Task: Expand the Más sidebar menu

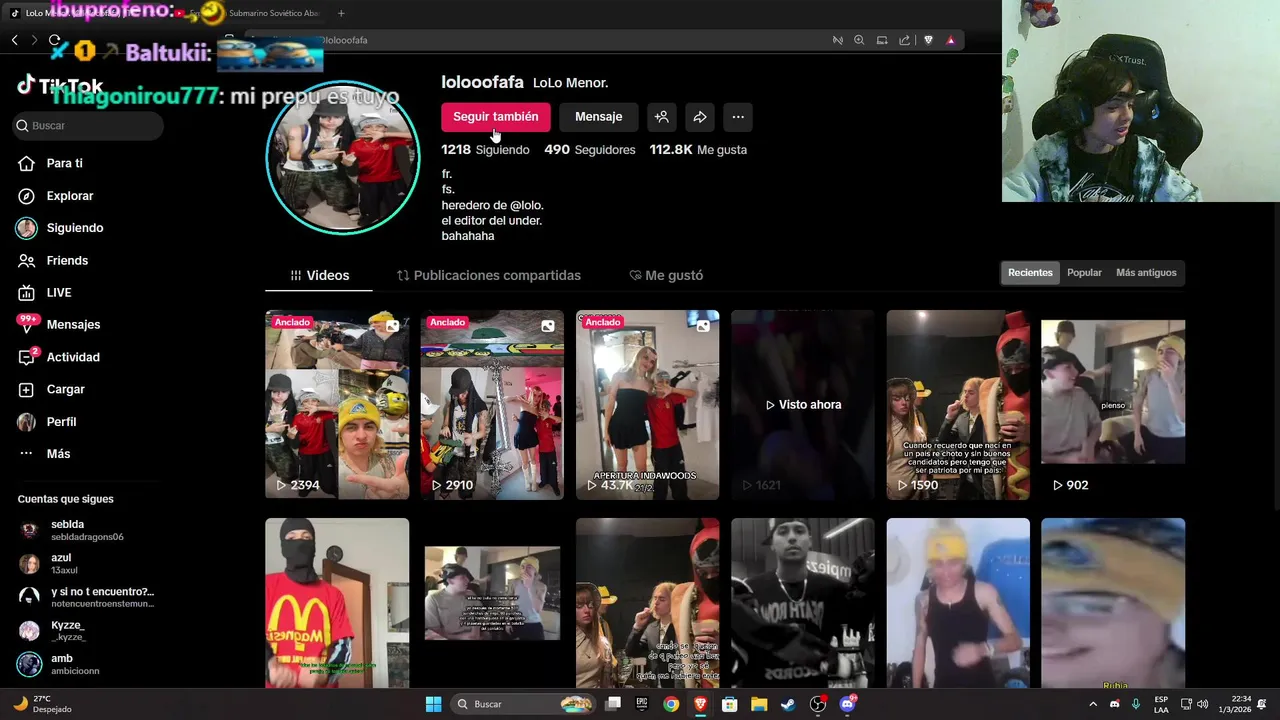Action: (x=58, y=454)
